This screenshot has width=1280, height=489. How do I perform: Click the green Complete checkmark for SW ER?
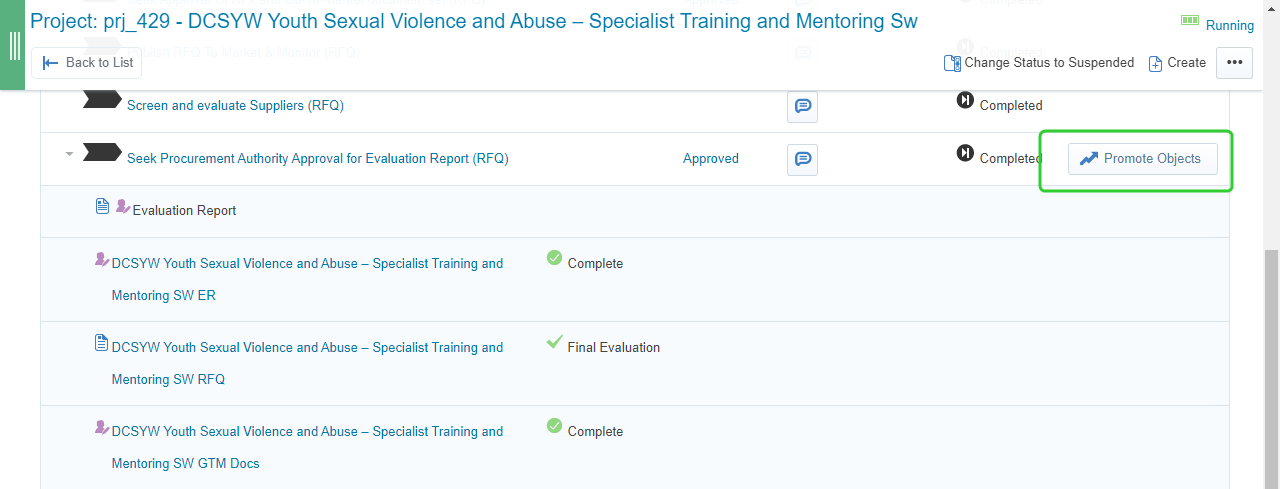tap(554, 258)
